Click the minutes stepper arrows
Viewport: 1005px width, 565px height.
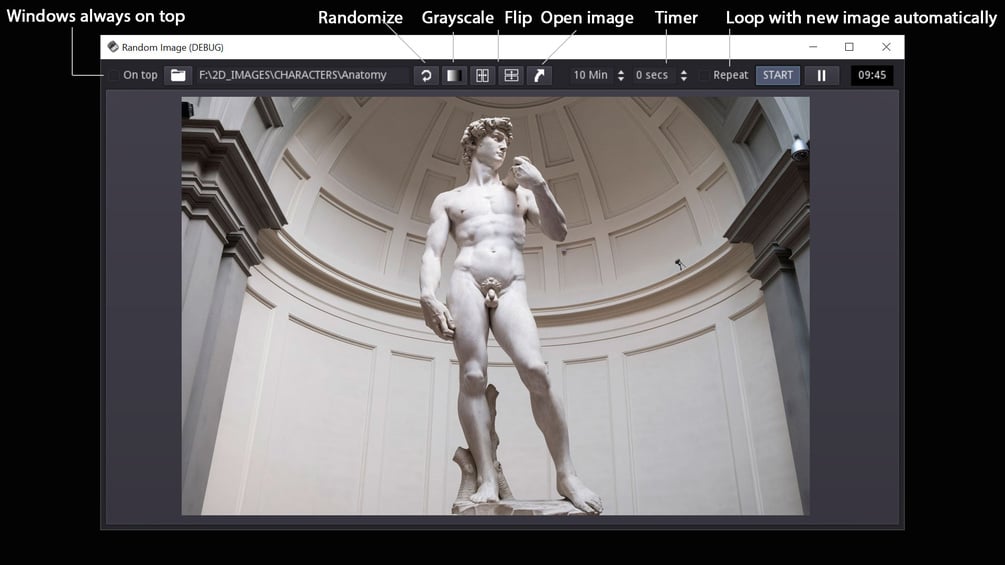click(x=620, y=76)
